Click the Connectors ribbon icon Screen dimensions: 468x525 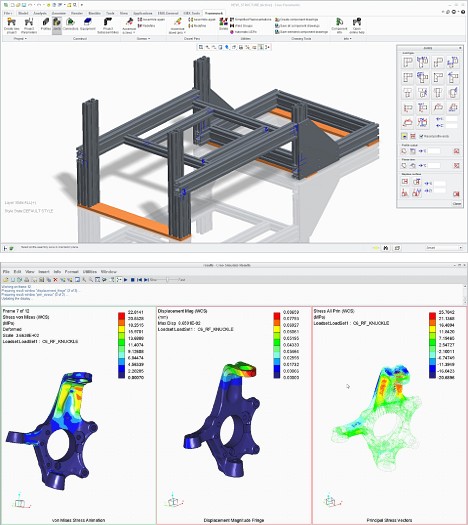70,24
